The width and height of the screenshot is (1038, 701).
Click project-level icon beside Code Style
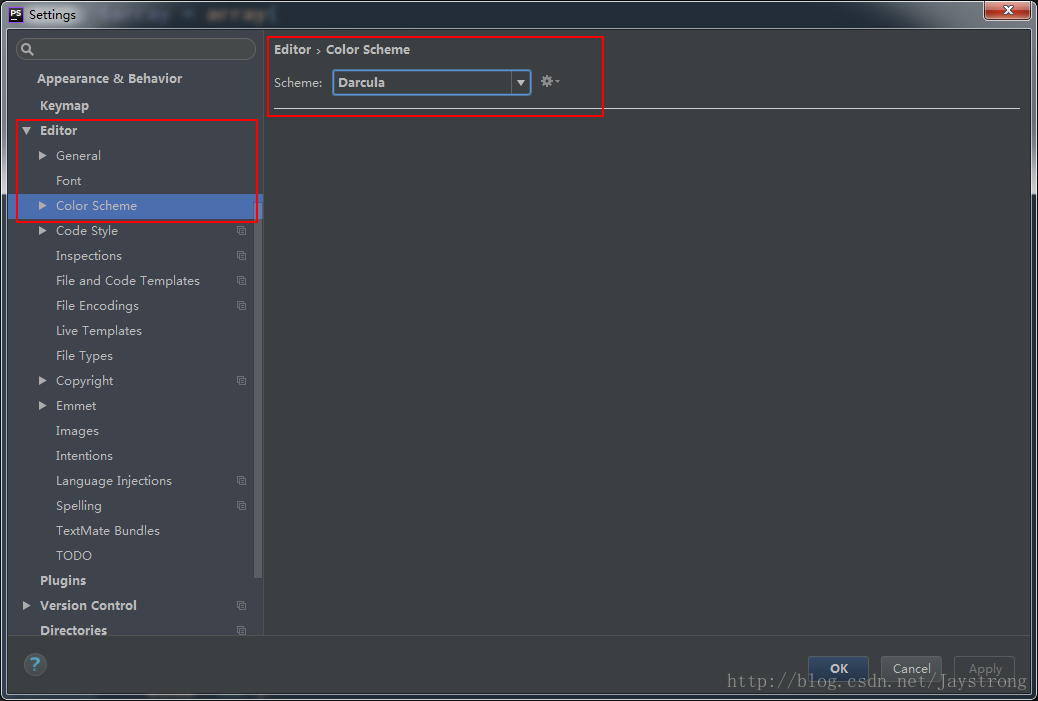(x=242, y=231)
